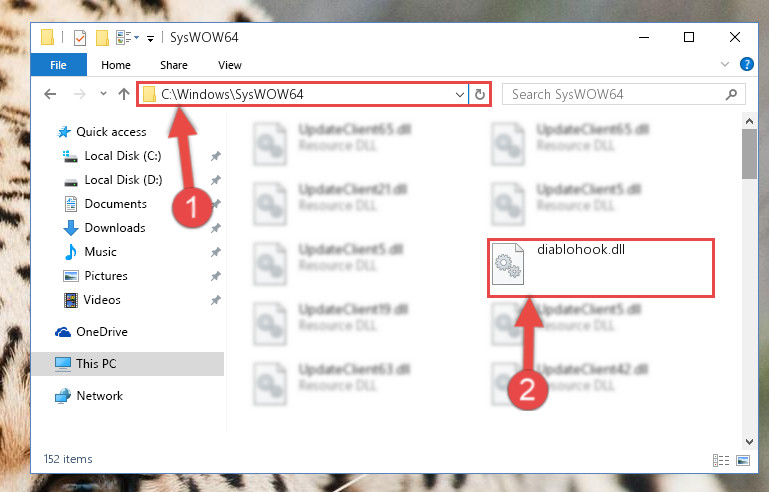Refresh the SysWOW64 folder view
769x492 pixels.
(x=480, y=94)
